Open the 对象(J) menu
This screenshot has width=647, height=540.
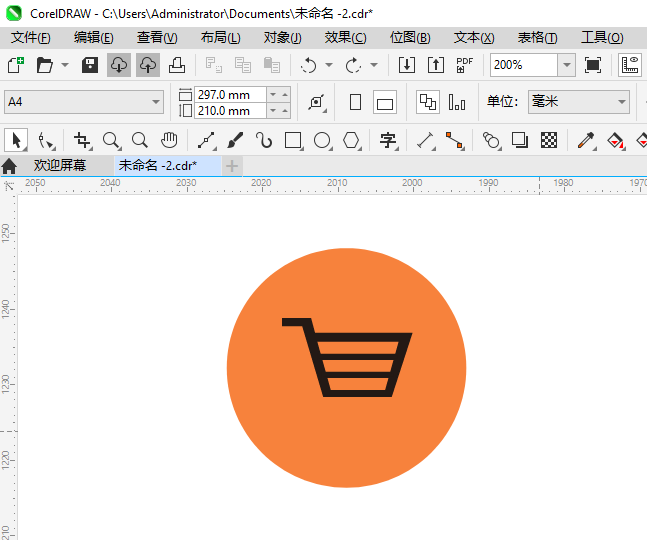point(283,38)
